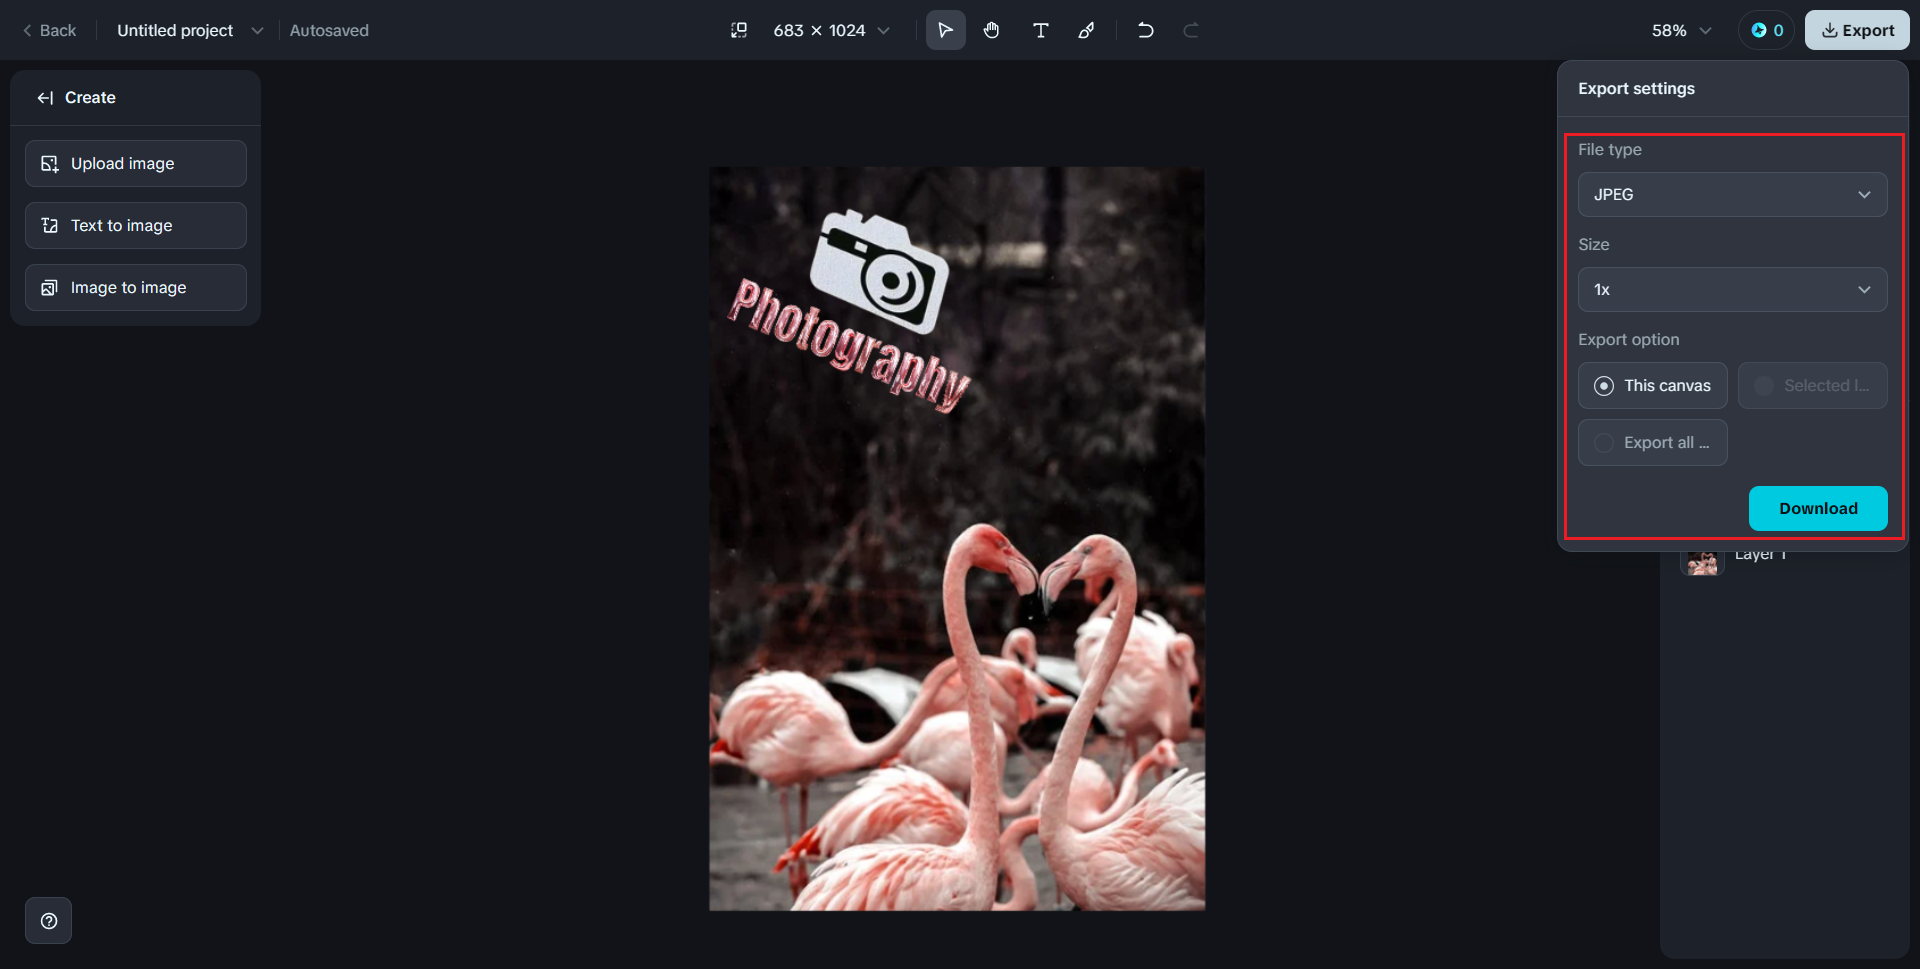Open Text to image generator
Screen dimensions: 1920x969
click(x=136, y=225)
